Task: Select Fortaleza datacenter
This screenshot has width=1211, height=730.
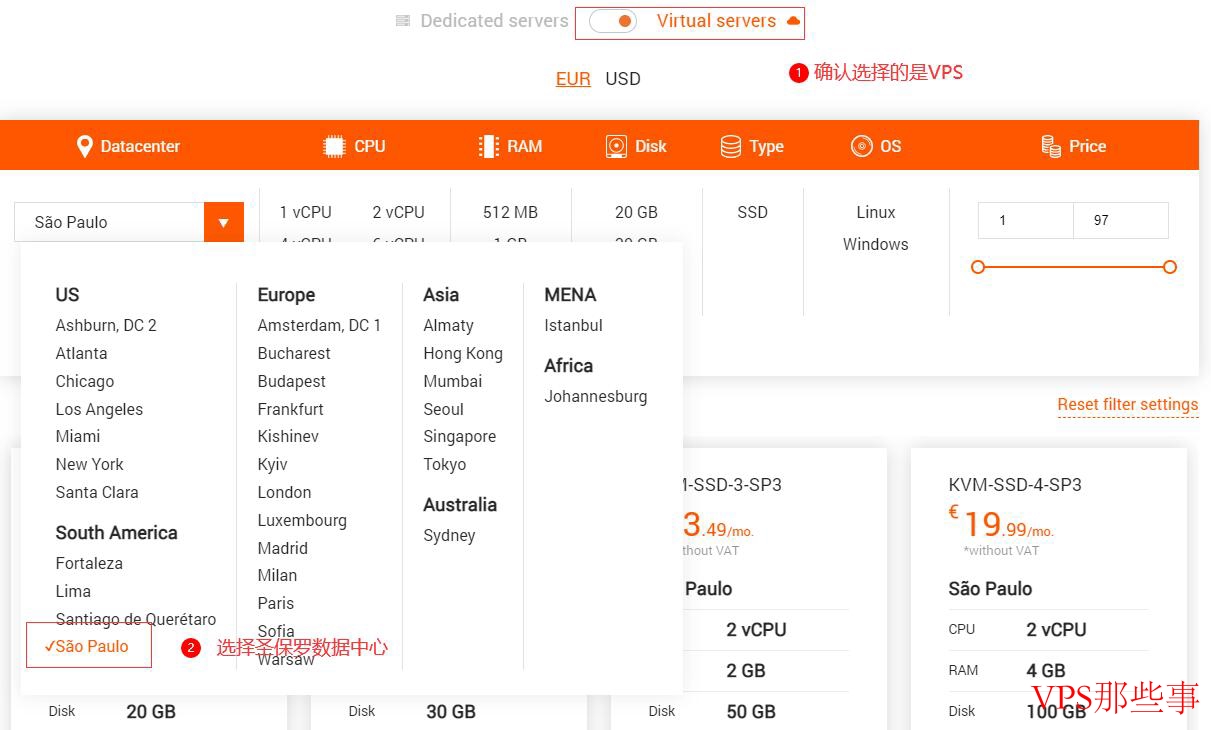Action: coord(89,563)
